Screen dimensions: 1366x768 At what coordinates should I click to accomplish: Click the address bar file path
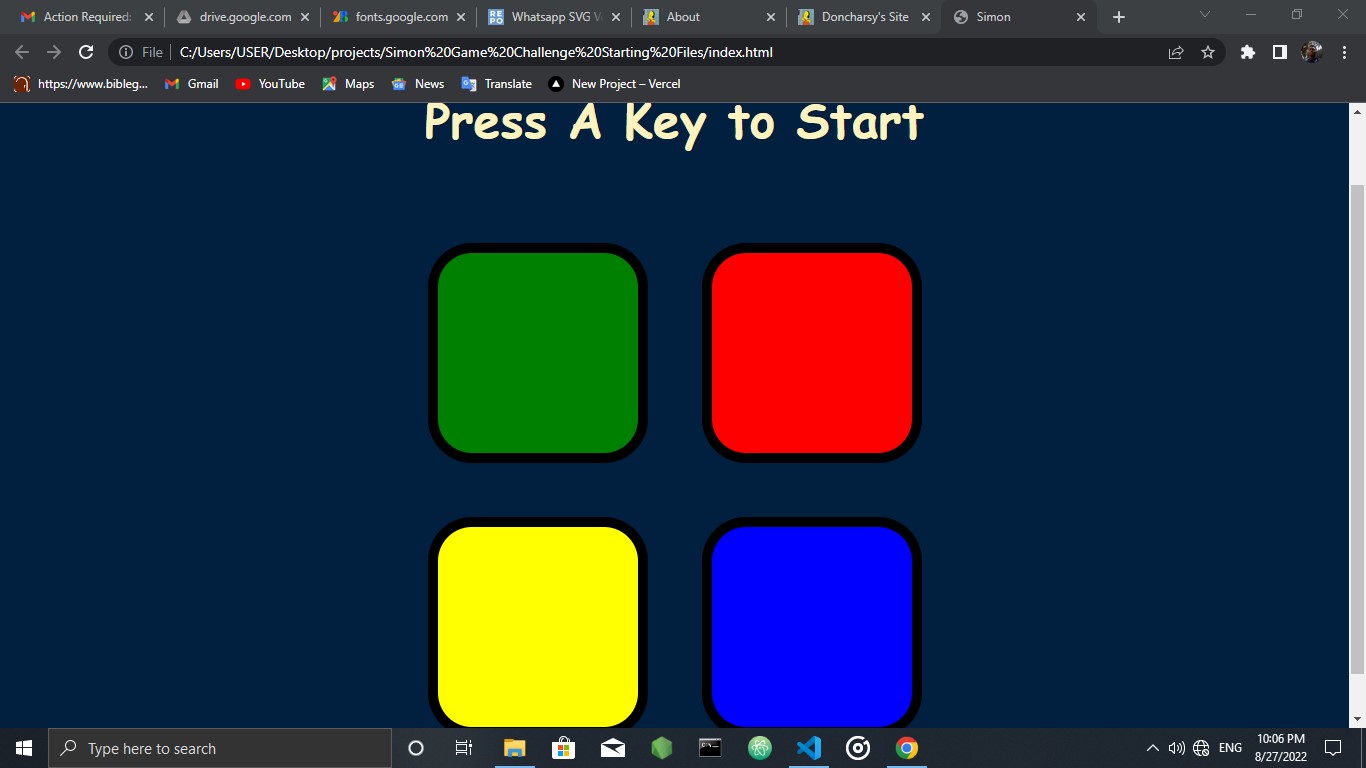(x=476, y=52)
